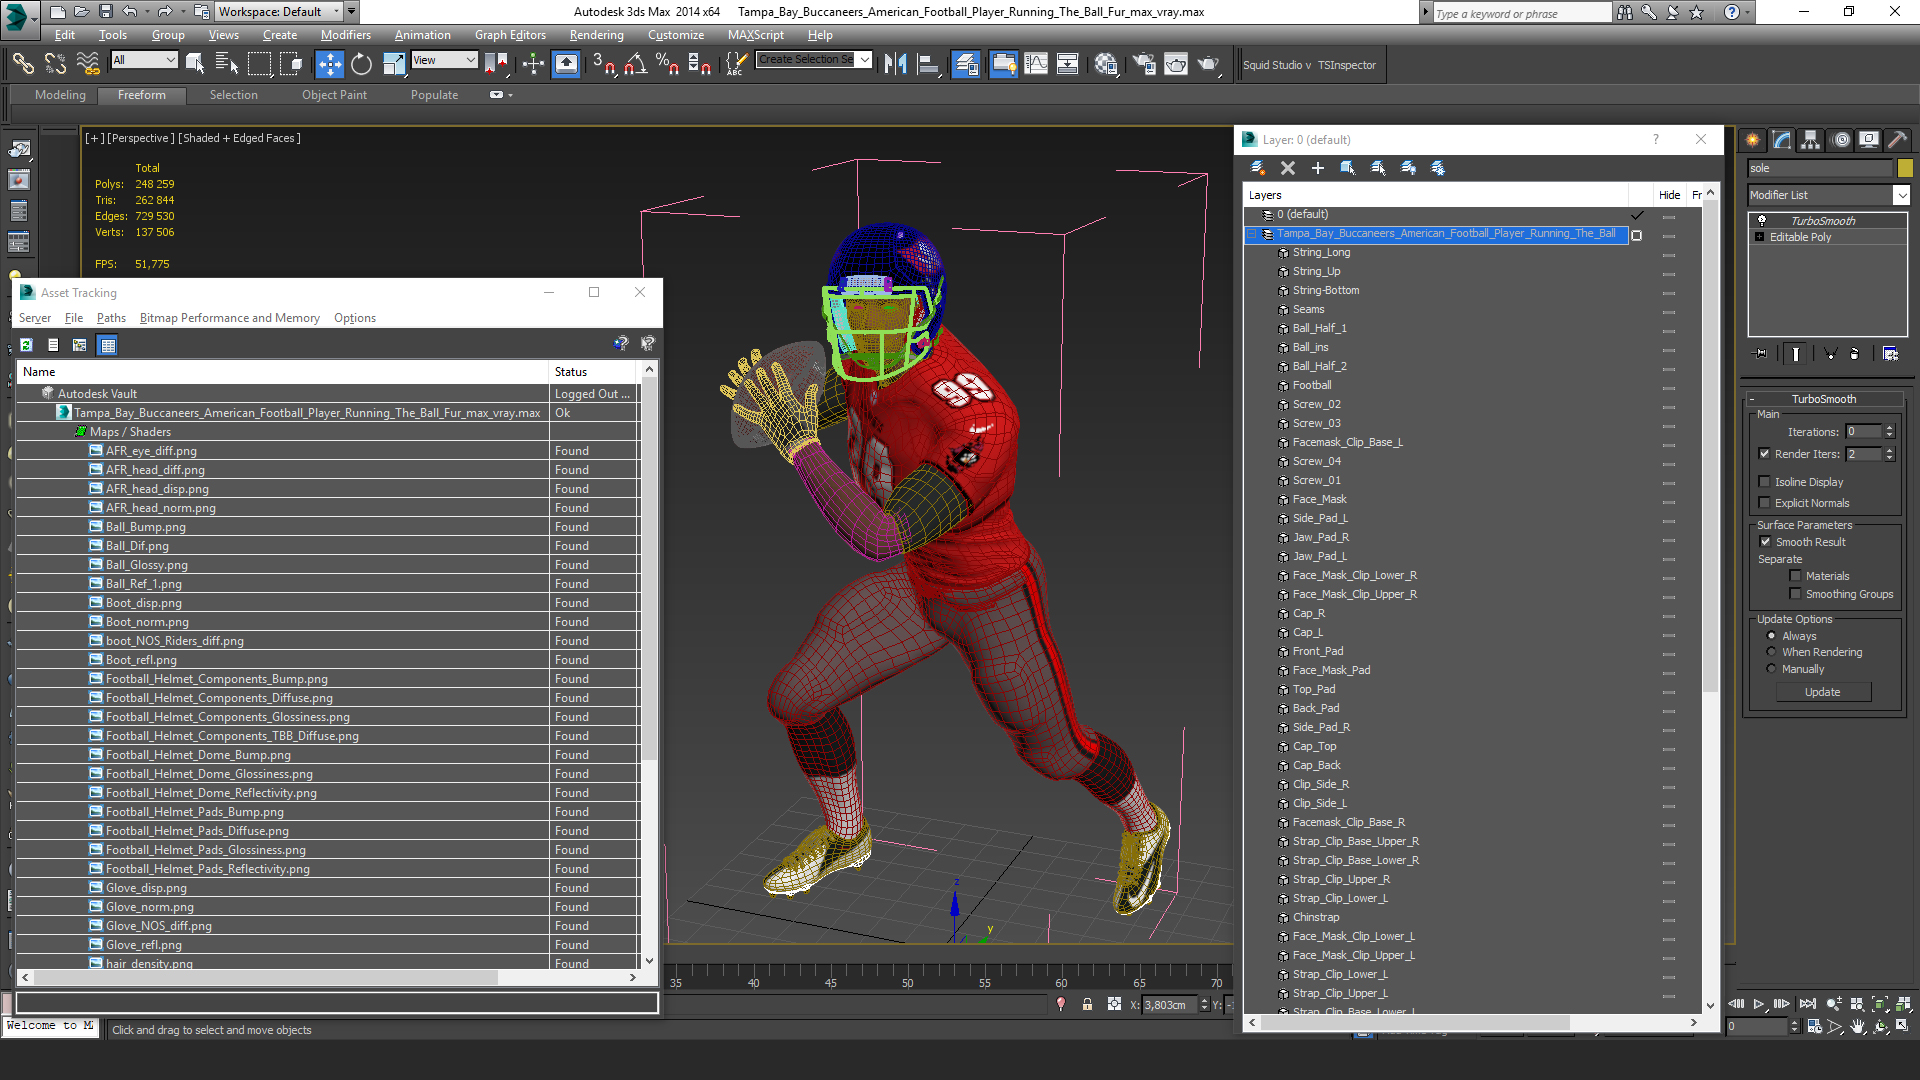This screenshot has width=1920, height=1080.
Task: Collapse the Tampa_Bay_Buccaneers layer tree
Action: [1252, 234]
